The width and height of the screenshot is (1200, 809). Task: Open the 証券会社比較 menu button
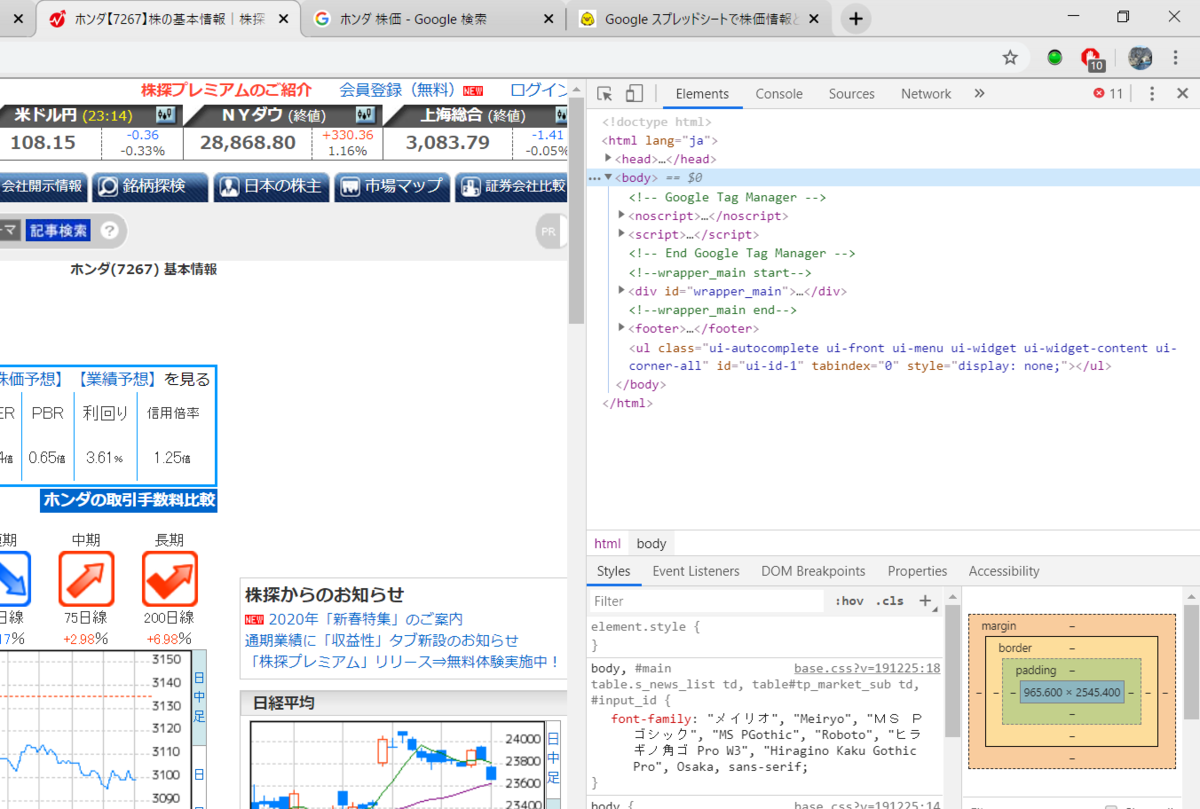(x=511, y=186)
